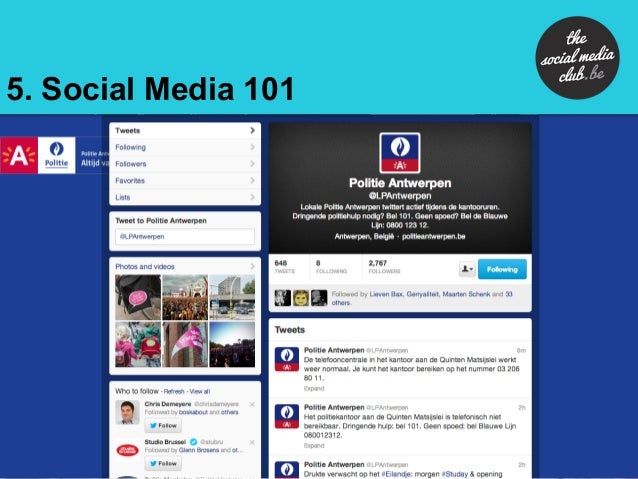Open the politieantwerpen.be website link
The width and height of the screenshot is (638, 479).
433,236
